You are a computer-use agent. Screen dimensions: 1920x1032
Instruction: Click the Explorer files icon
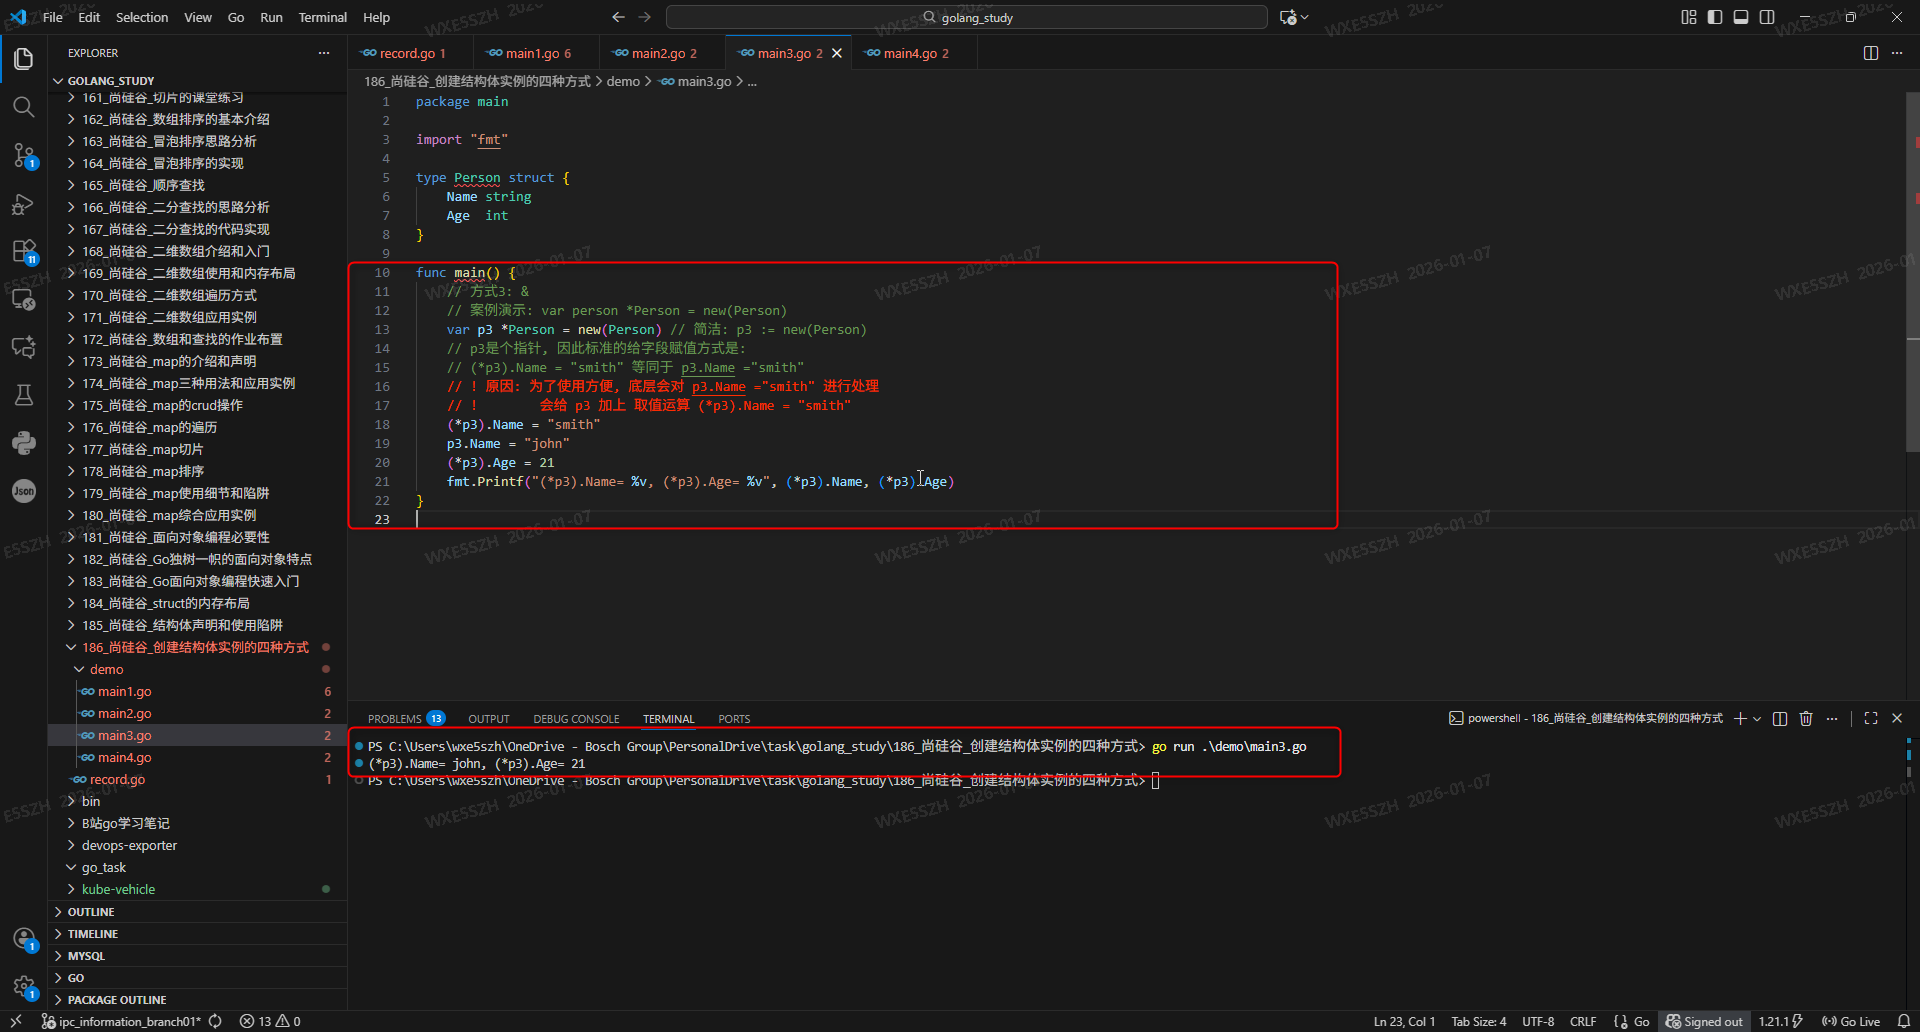[x=24, y=59]
